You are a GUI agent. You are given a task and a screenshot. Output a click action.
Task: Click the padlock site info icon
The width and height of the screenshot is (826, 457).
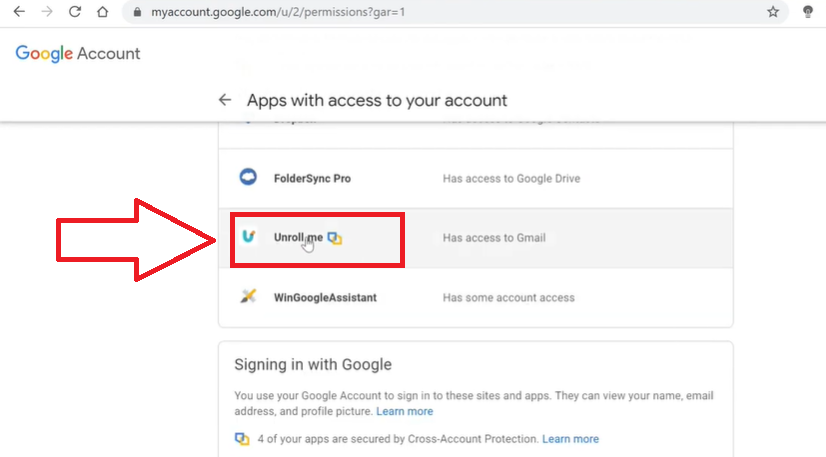(137, 13)
